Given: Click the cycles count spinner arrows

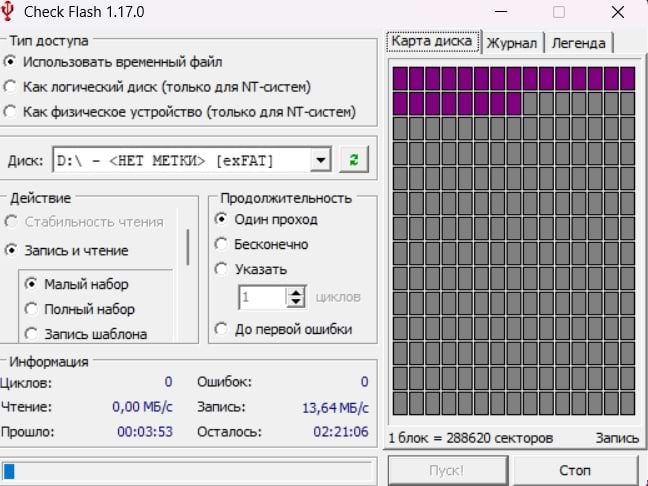Looking at the screenshot, I should (x=295, y=297).
